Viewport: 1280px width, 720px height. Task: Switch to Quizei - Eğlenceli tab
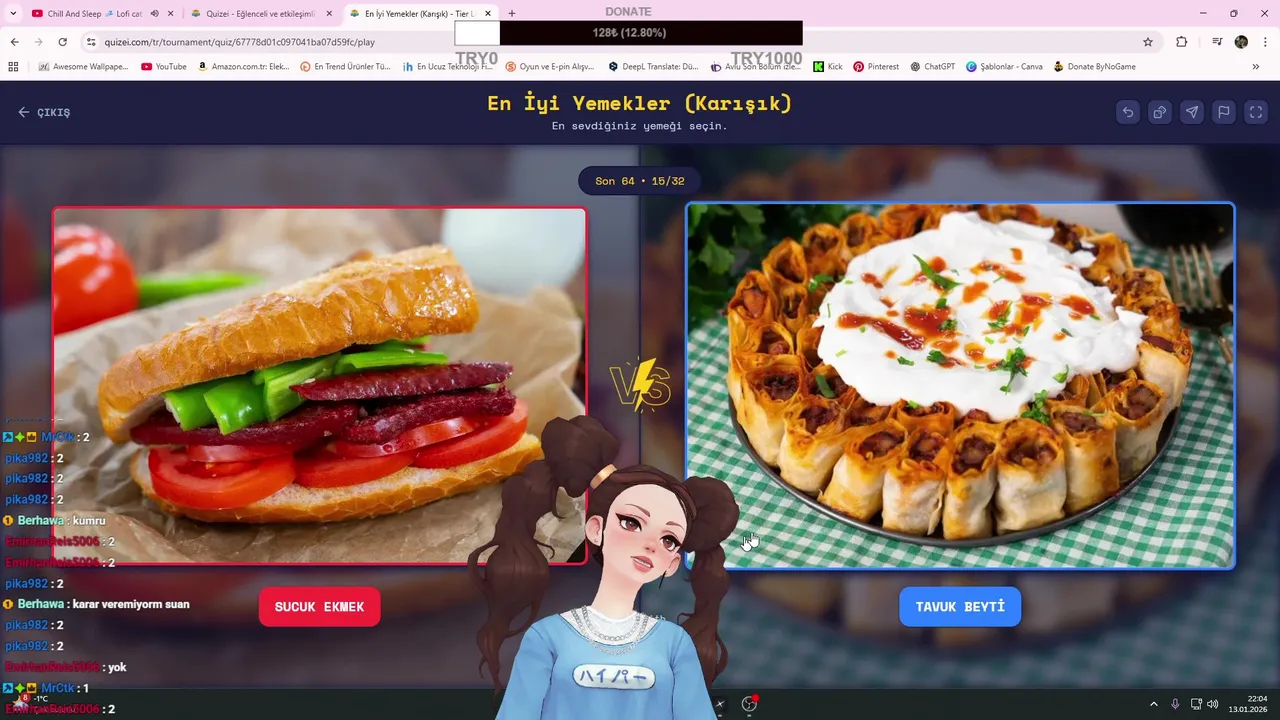(x=262, y=14)
